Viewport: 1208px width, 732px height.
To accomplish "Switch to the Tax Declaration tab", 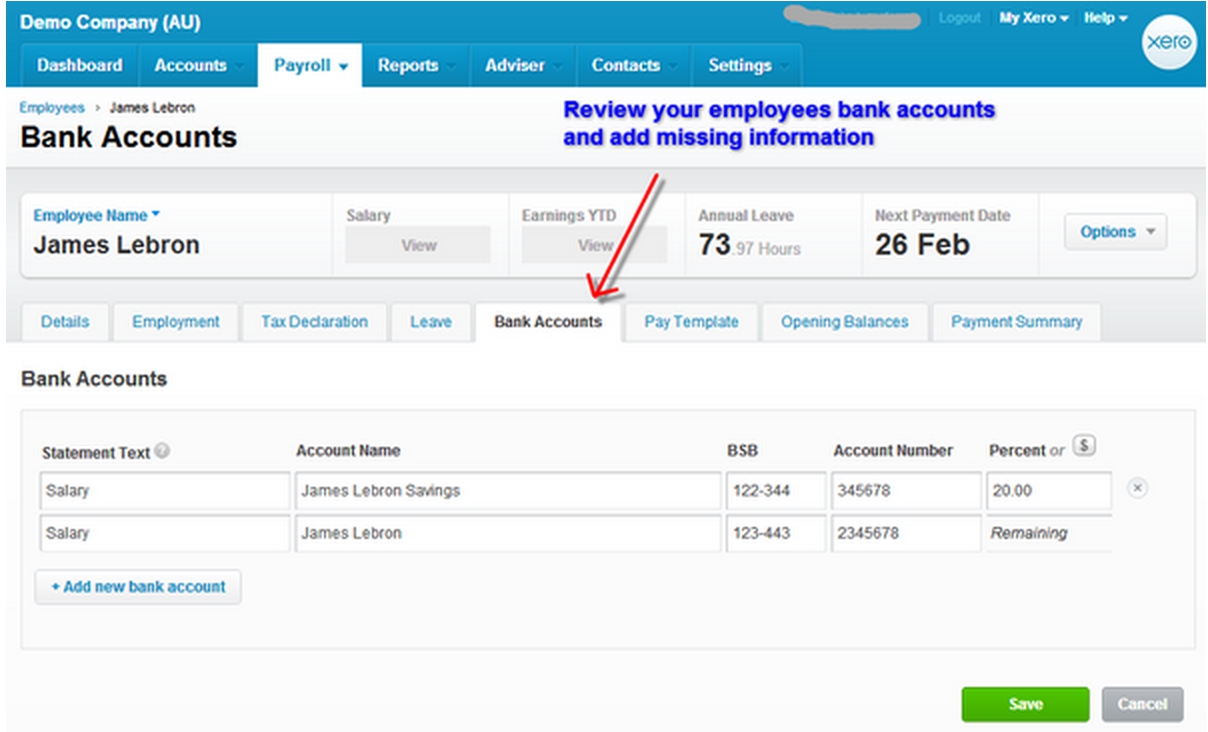I will pyautogui.click(x=314, y=322).
